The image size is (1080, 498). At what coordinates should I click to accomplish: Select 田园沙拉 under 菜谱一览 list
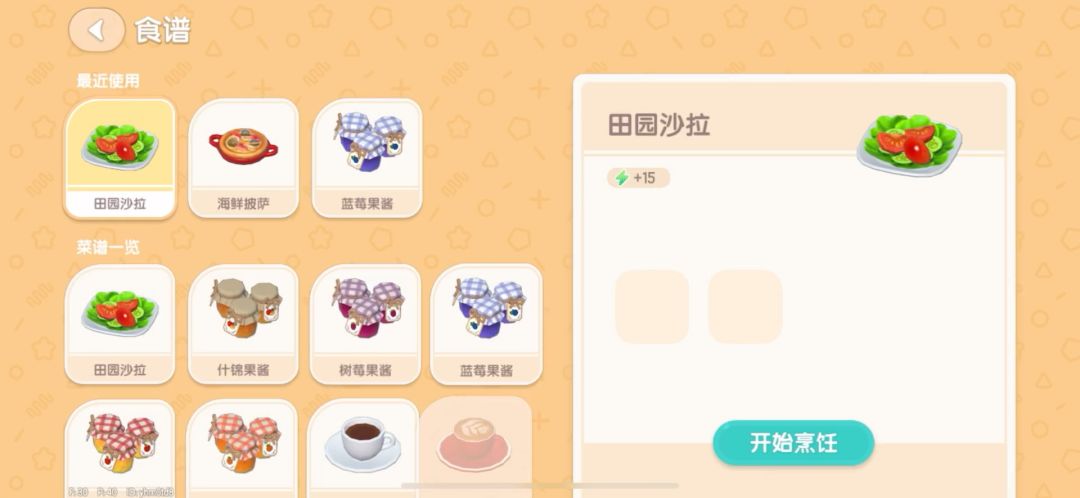[121, 324]
